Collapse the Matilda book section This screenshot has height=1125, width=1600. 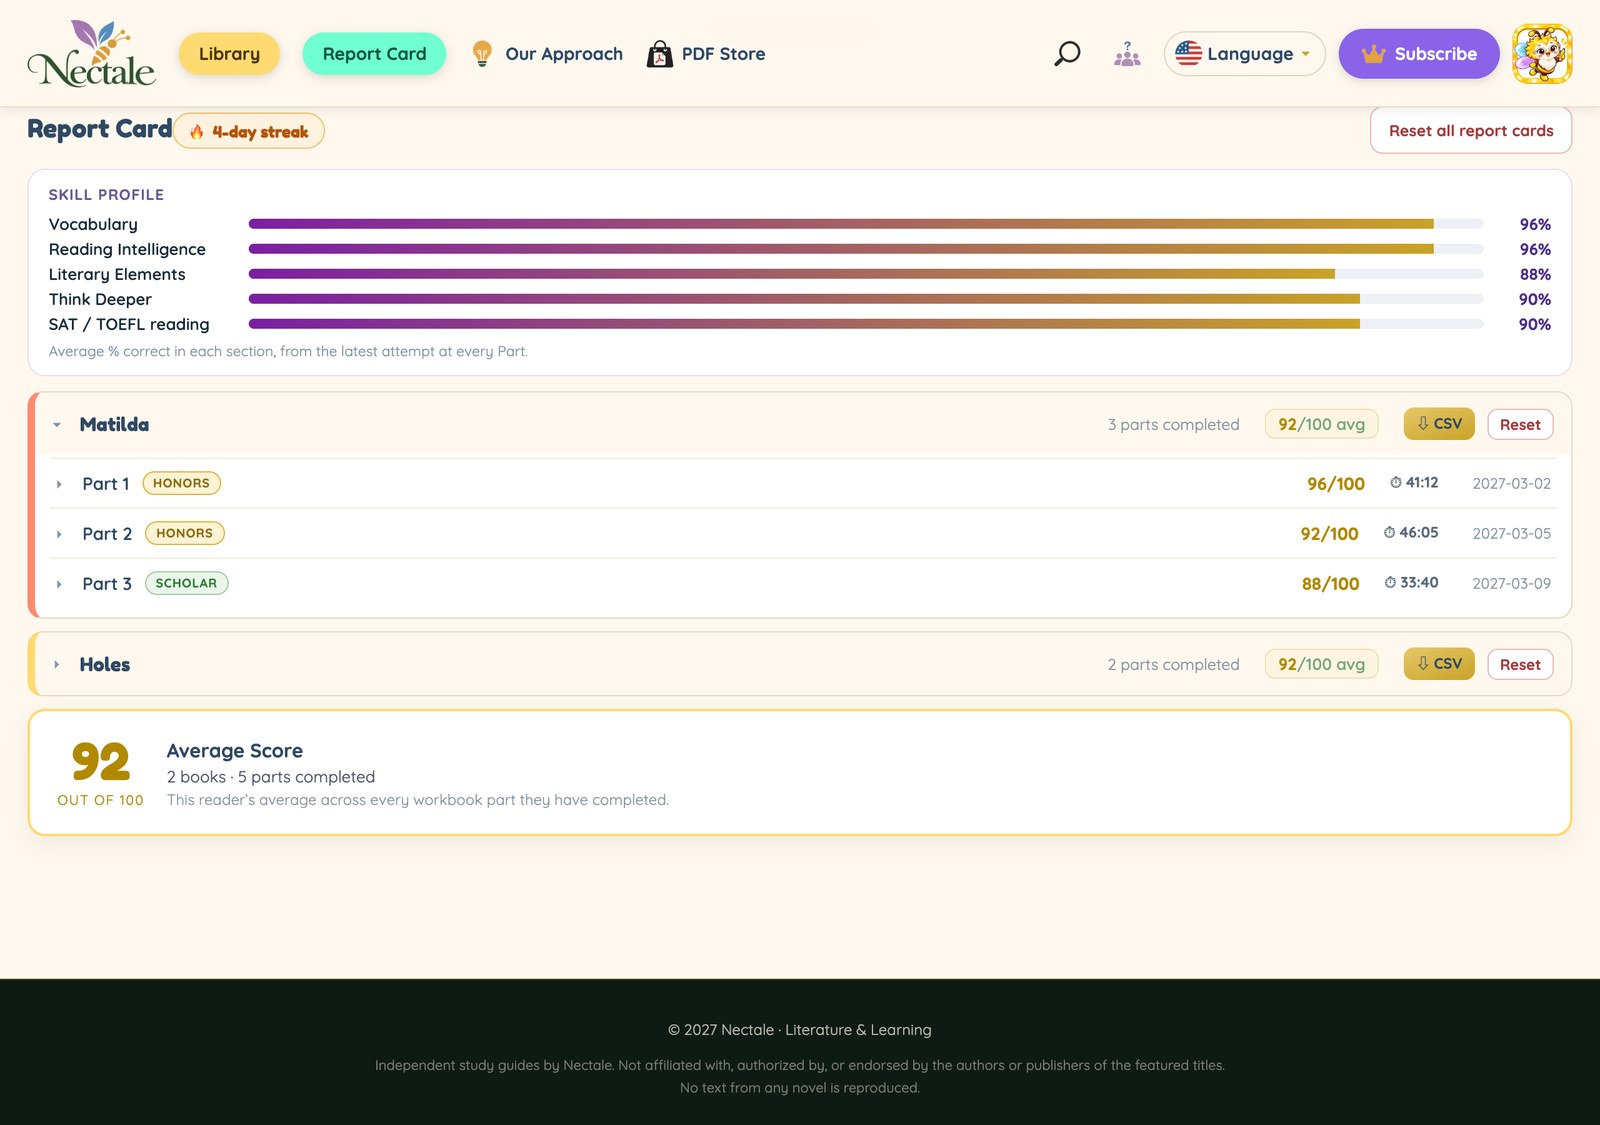point(57,425)
